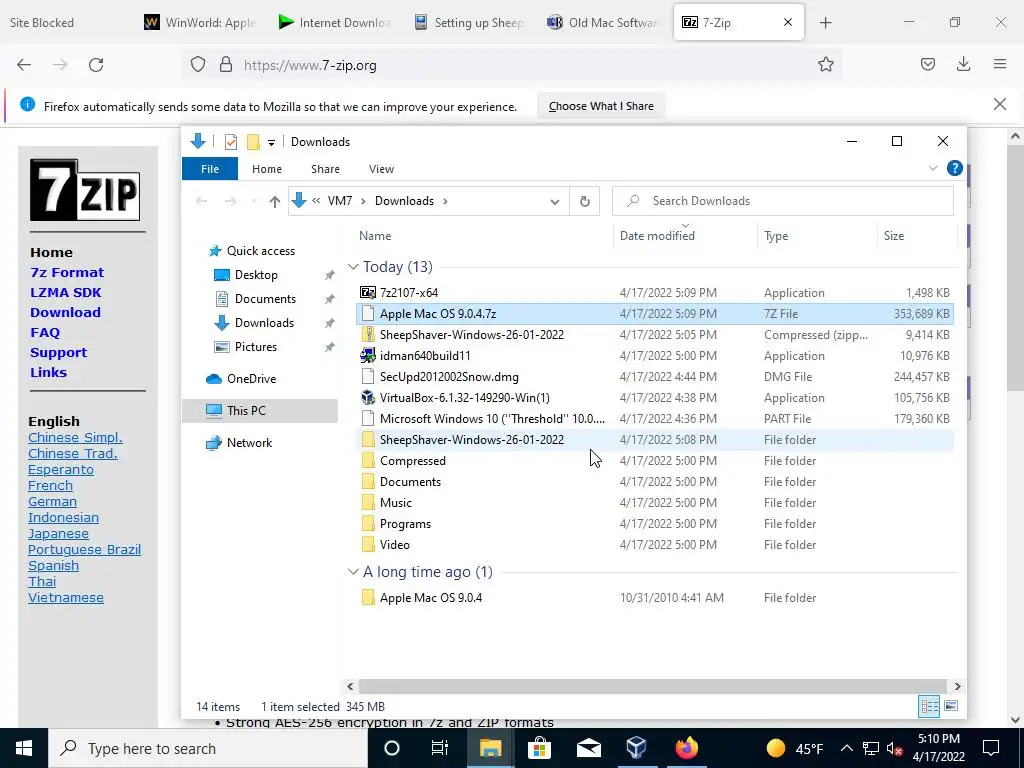
Task: Open Firefox application menu
Action: click(1000, 64)
